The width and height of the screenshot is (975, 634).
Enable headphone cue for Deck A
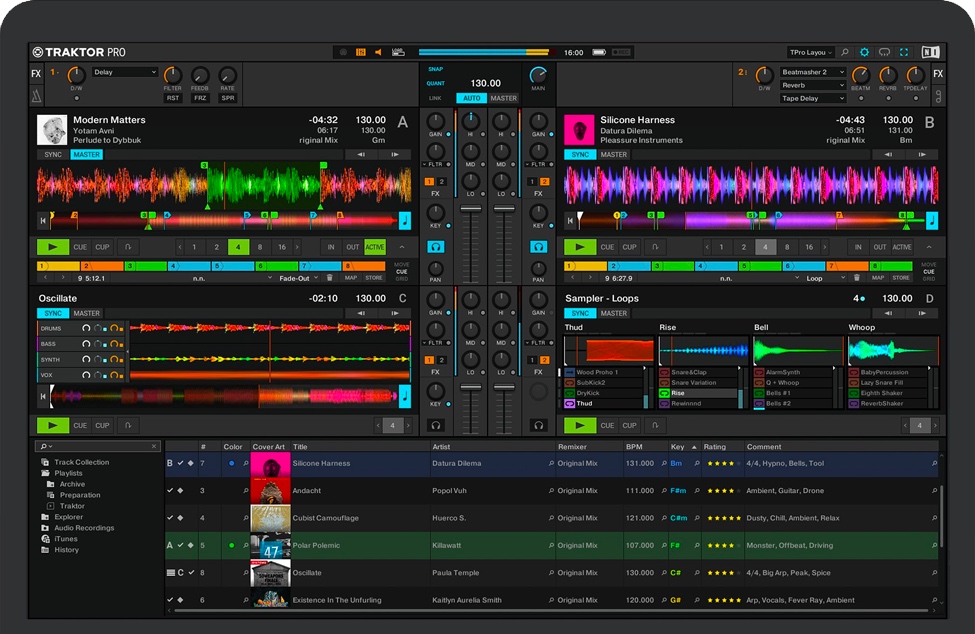[x=435, y=247]
